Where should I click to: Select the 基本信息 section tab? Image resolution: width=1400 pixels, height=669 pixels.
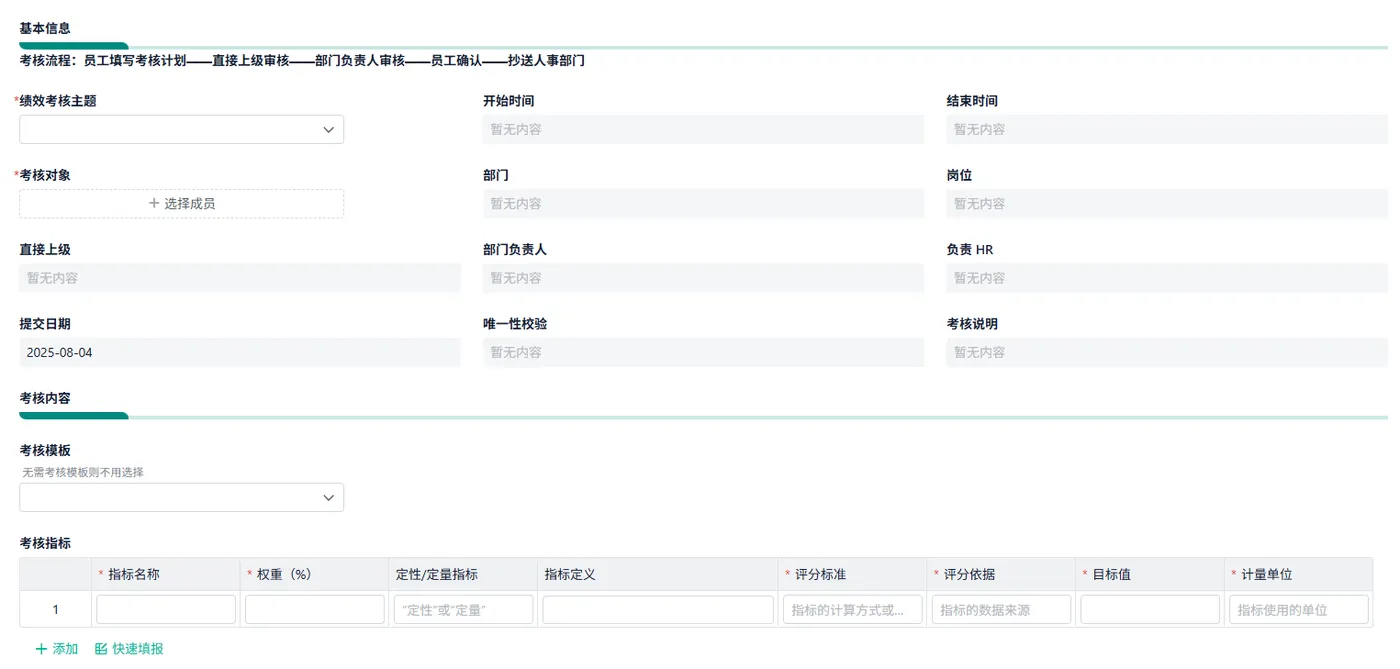45,28
